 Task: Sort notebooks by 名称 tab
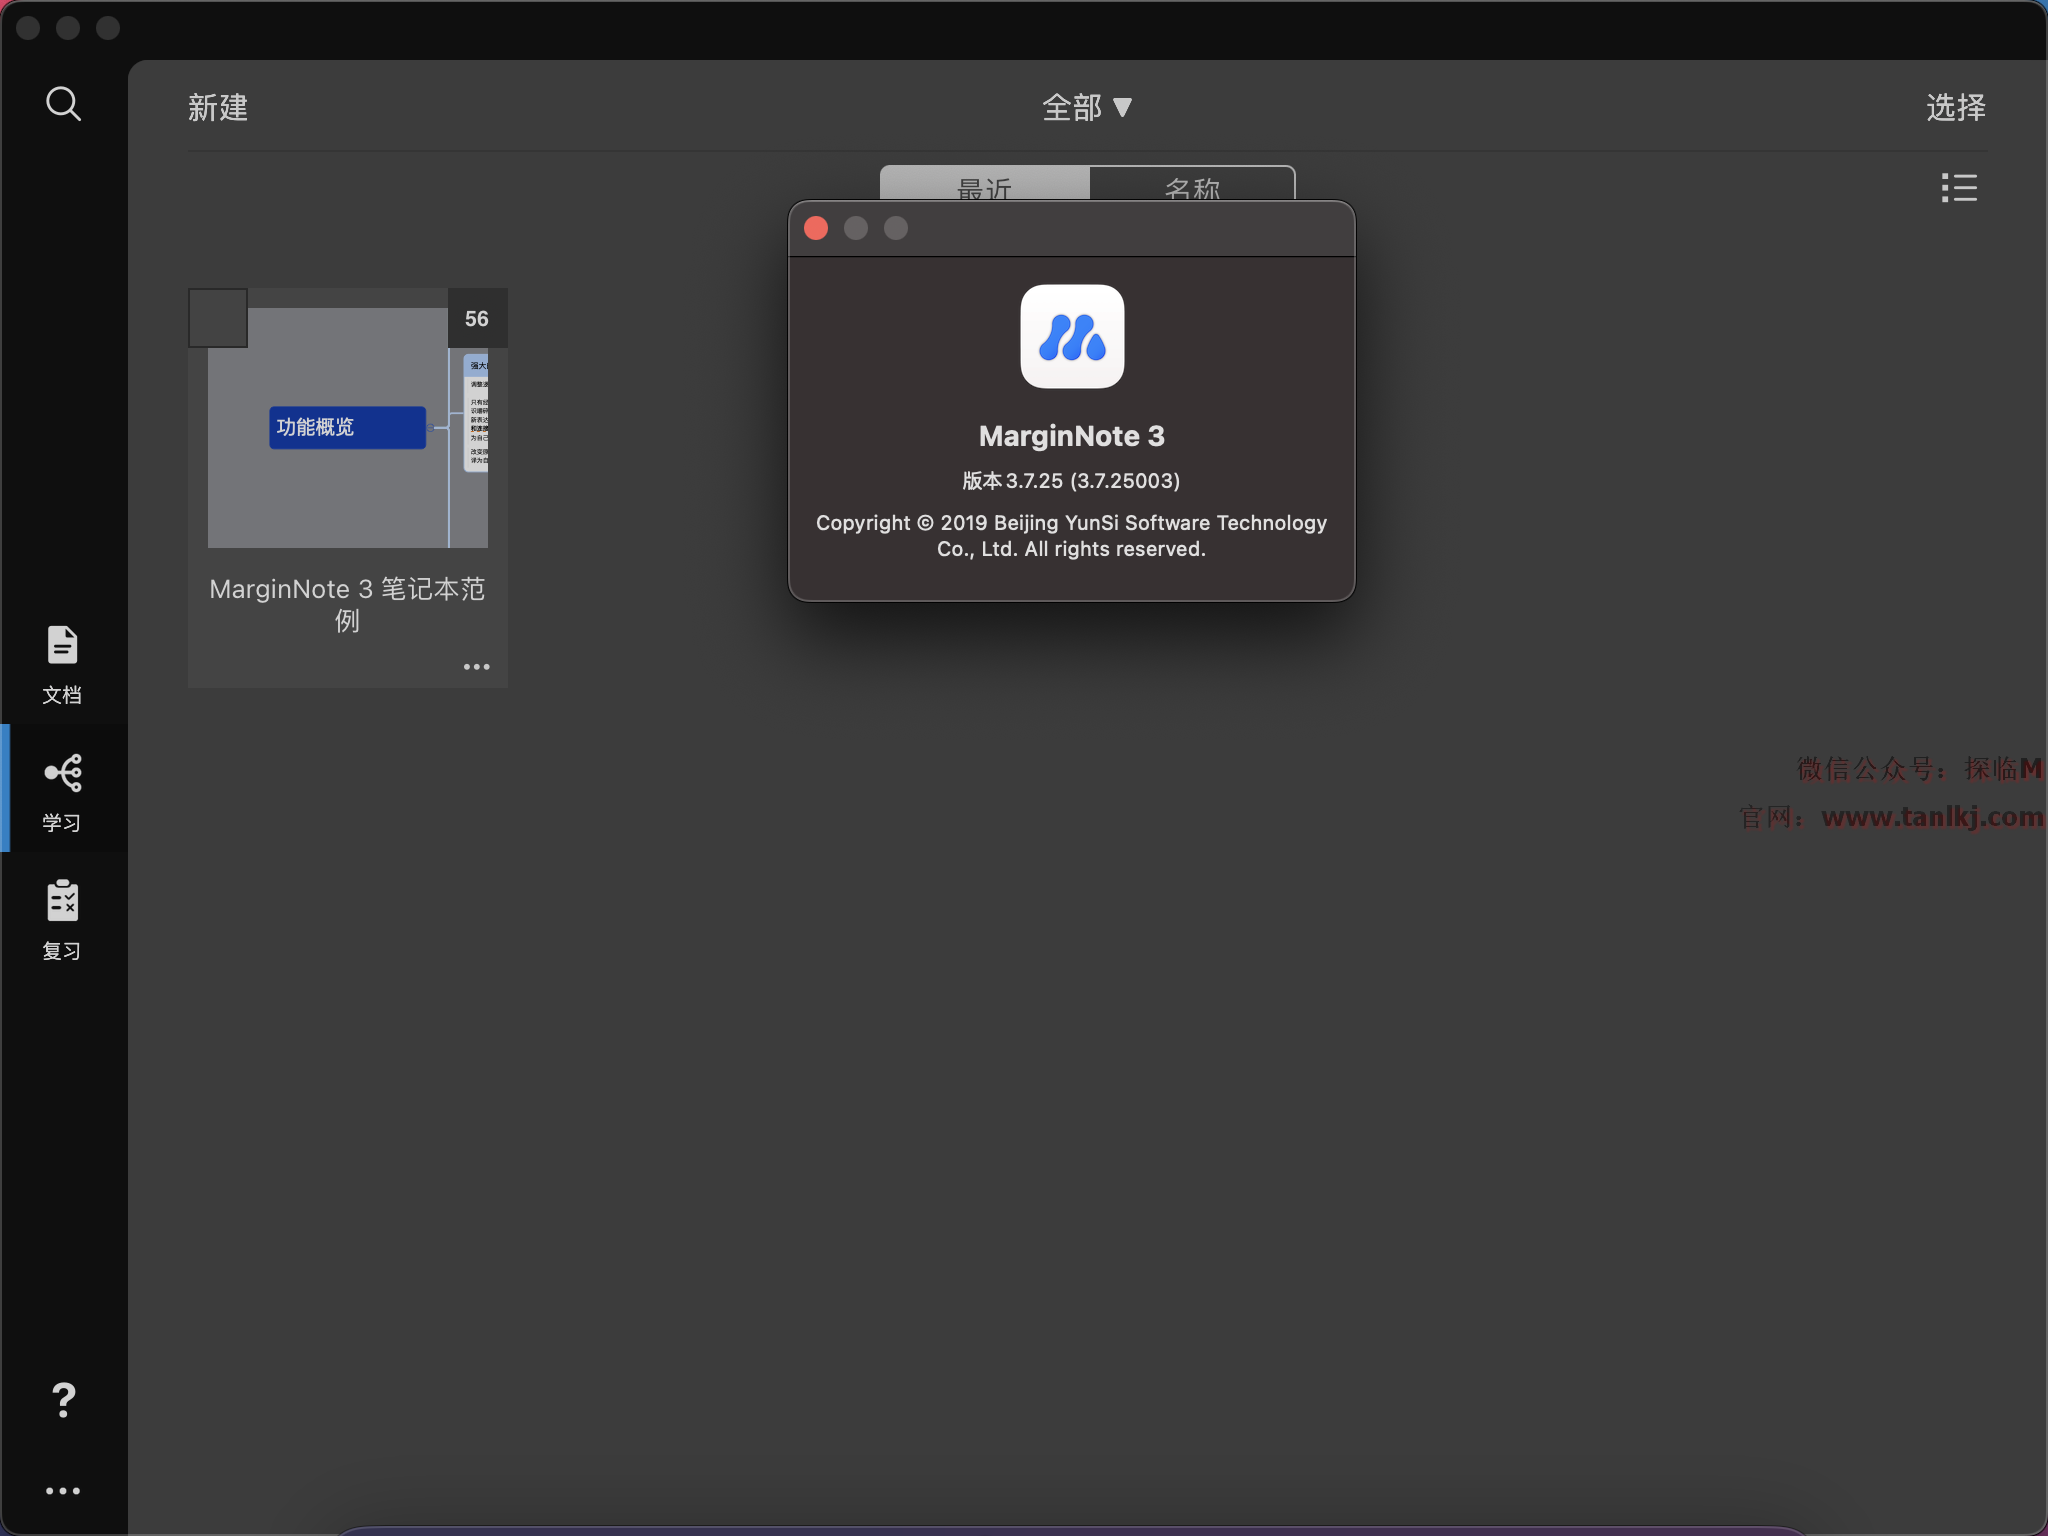[1192, 184]
